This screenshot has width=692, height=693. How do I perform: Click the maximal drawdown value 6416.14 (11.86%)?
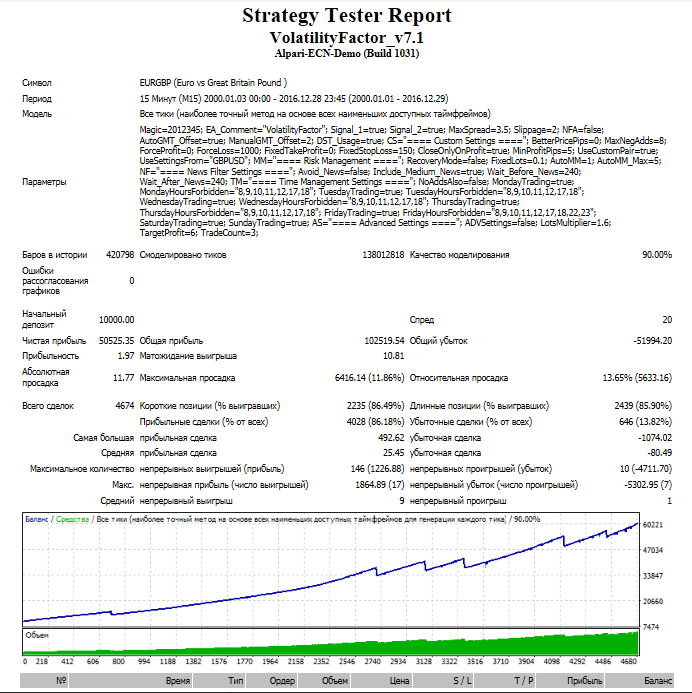pos(369,378)
